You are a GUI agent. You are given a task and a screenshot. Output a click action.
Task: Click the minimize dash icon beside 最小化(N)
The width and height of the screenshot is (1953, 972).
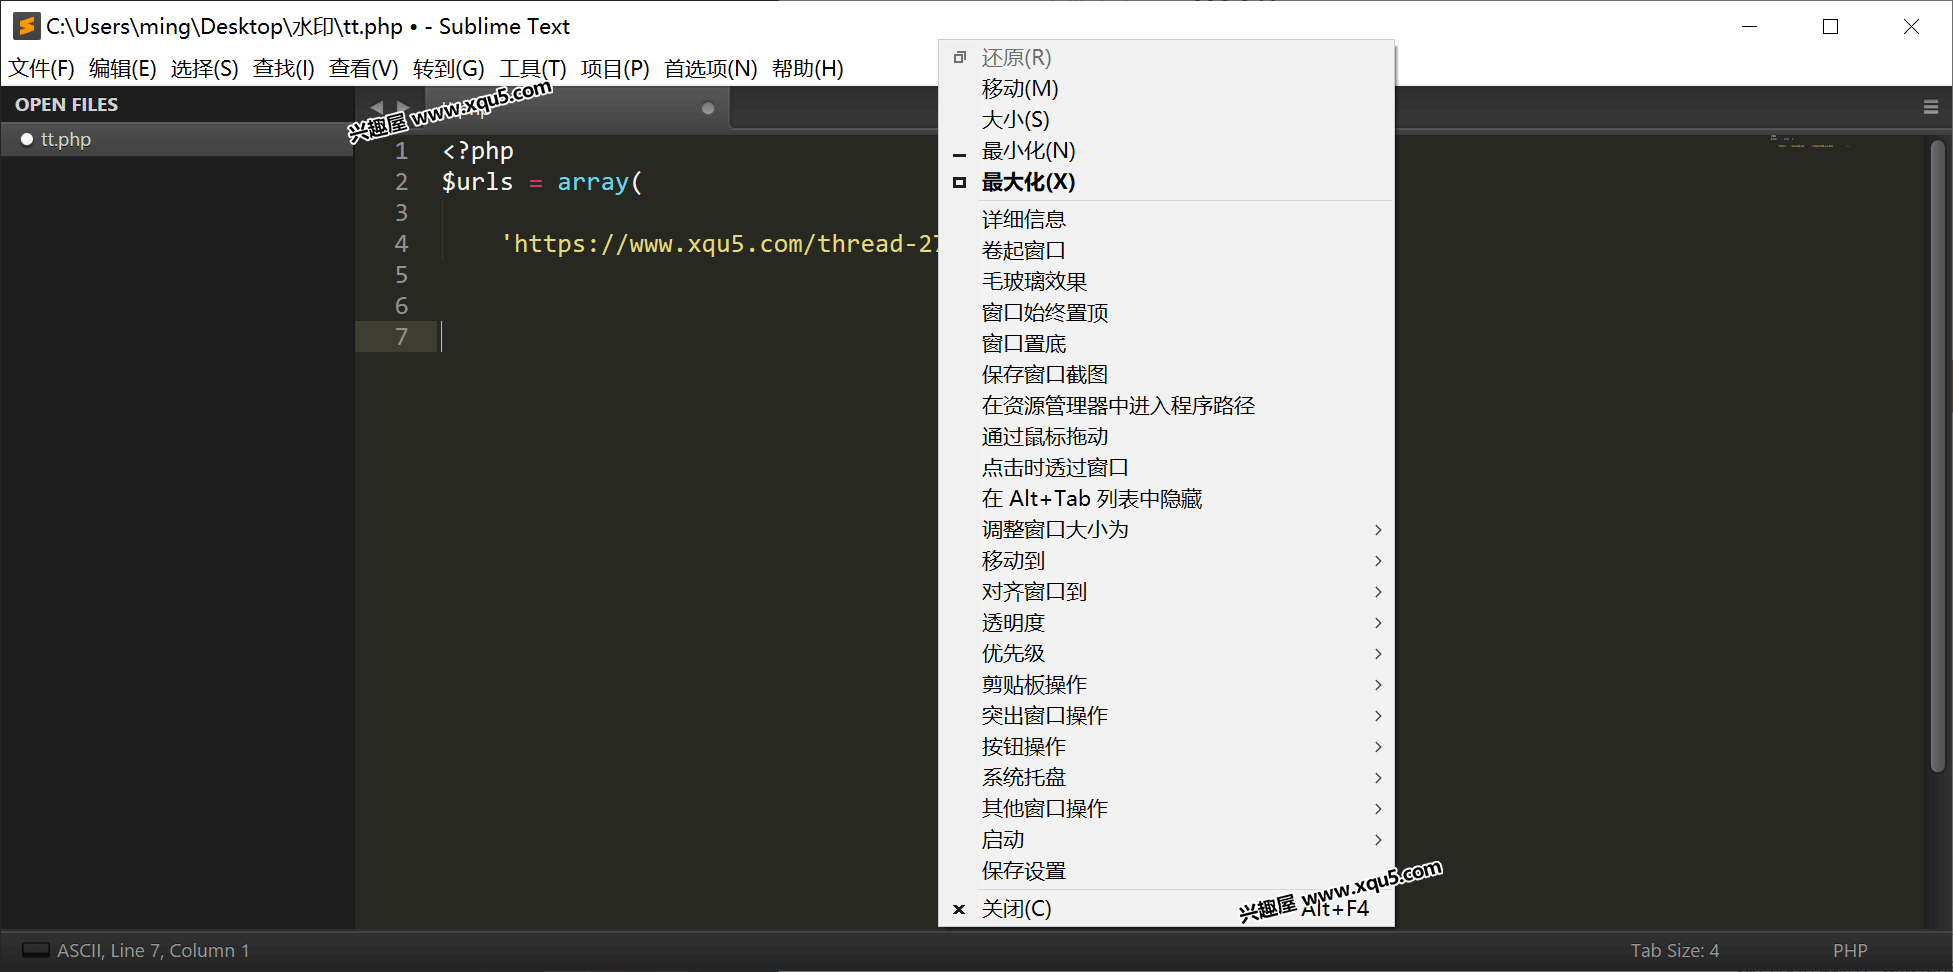(x=959, y=155)
